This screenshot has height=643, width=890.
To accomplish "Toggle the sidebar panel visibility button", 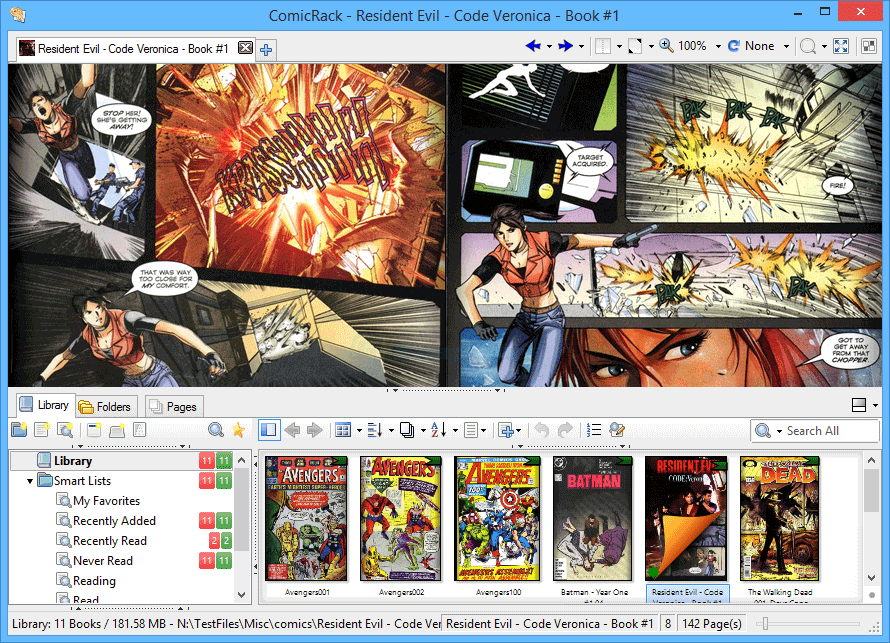I will [269, 430].
